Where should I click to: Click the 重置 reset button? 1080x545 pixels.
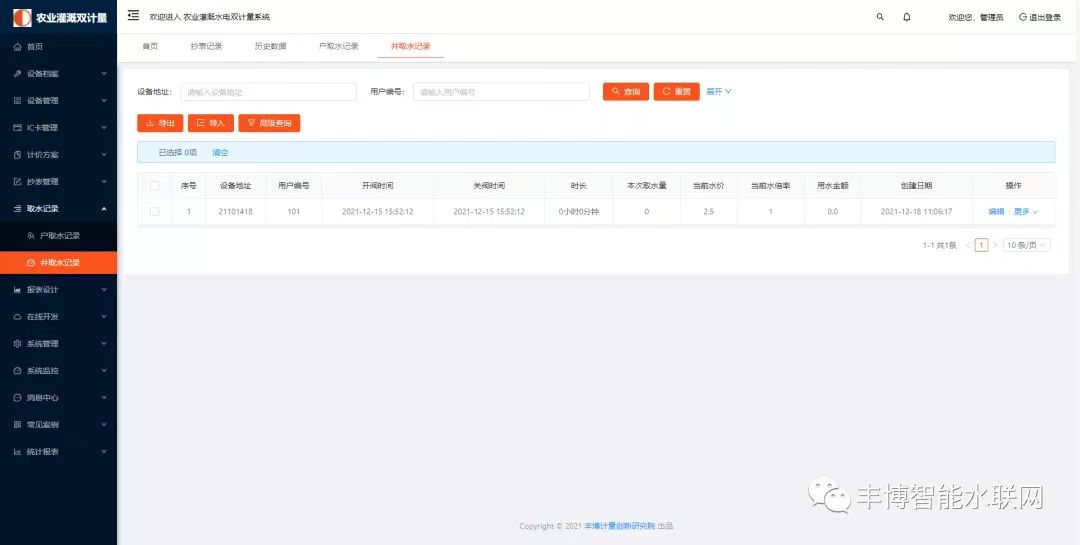pyautogui.click(x=677, y=91)
